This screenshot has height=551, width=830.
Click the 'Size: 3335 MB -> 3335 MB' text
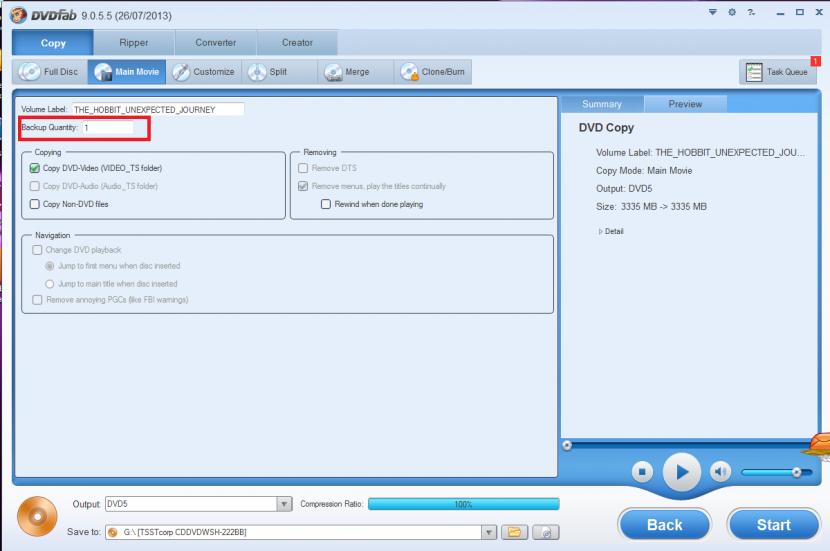coord(651,206)
